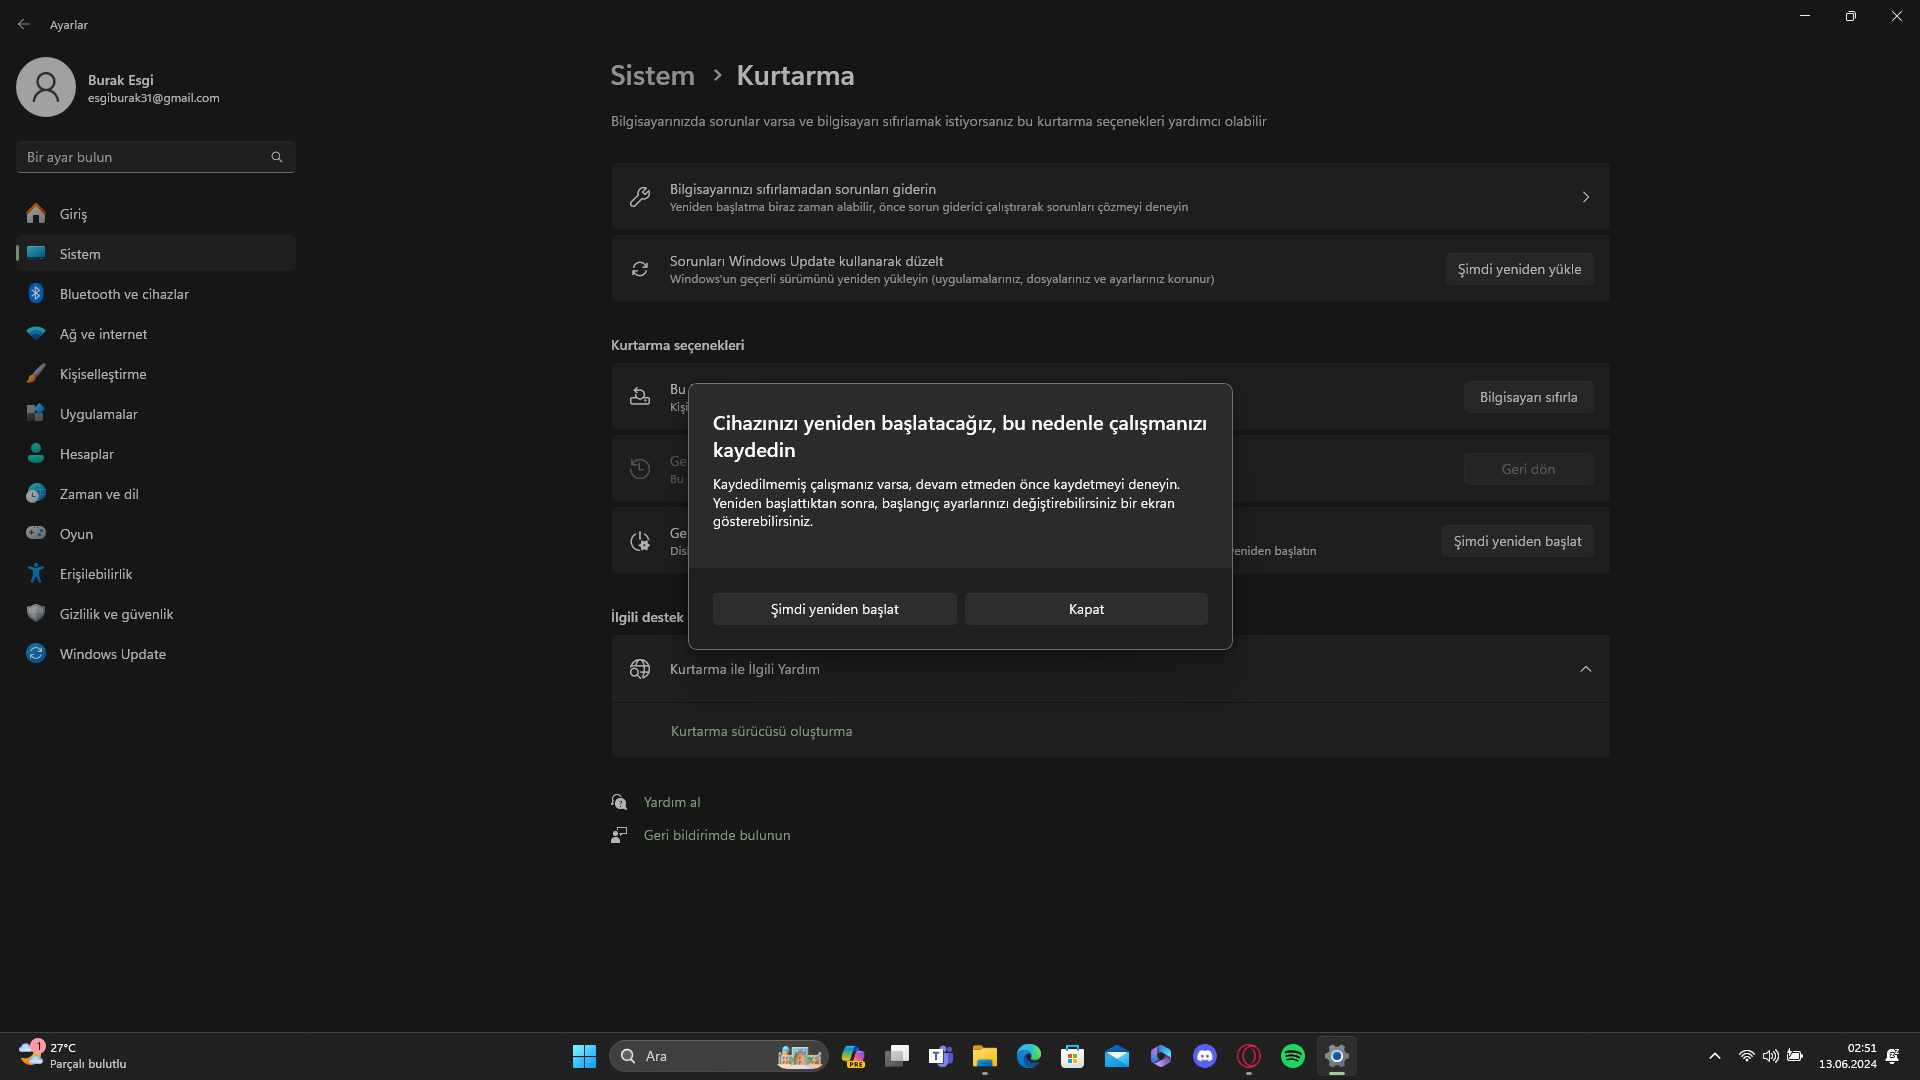
Task: Click the search magnifier in settings box
Action: (x=277, y=157)
